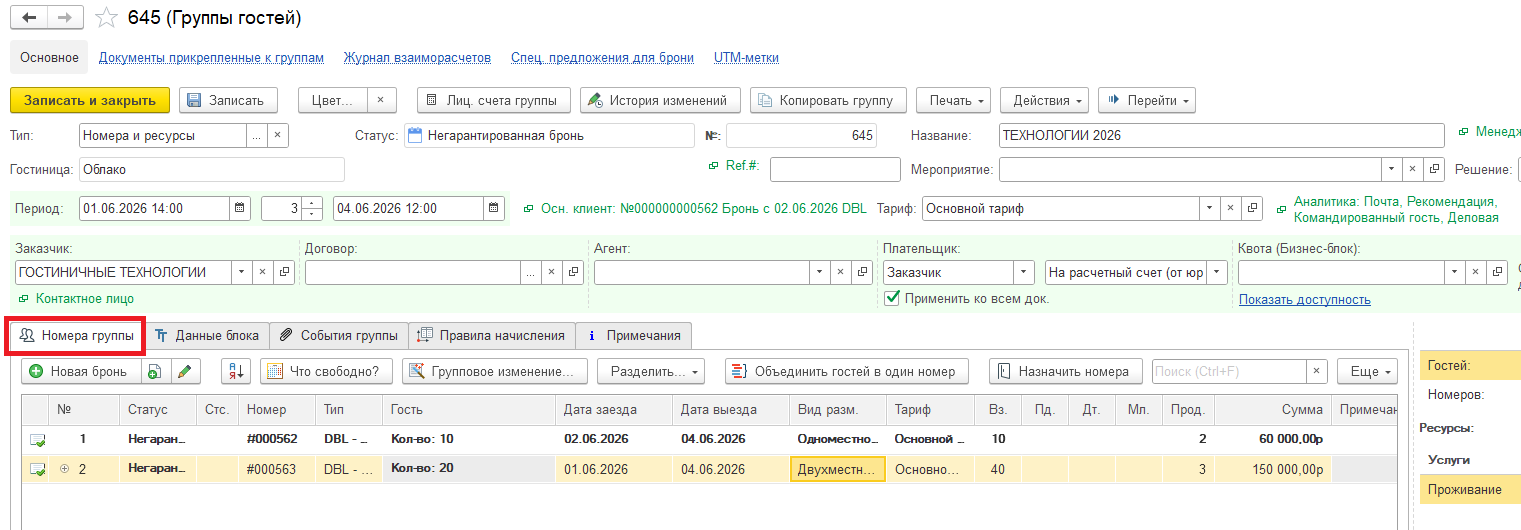Open the Договор item form icon

pos(573,272)
